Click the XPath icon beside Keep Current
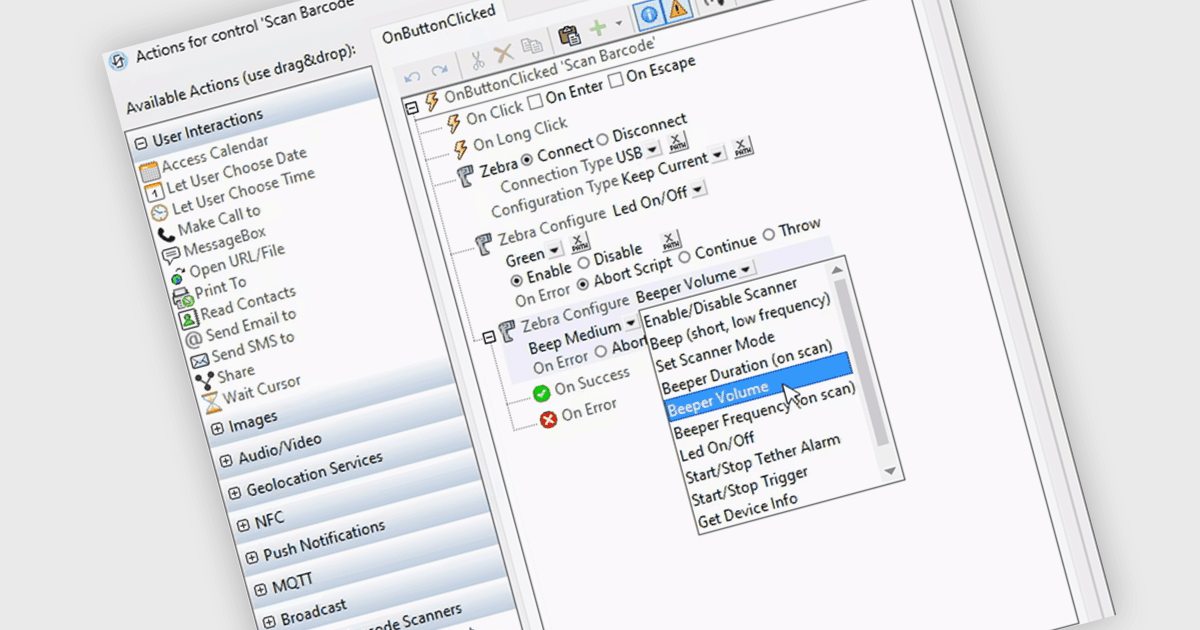 click(743, 148)
